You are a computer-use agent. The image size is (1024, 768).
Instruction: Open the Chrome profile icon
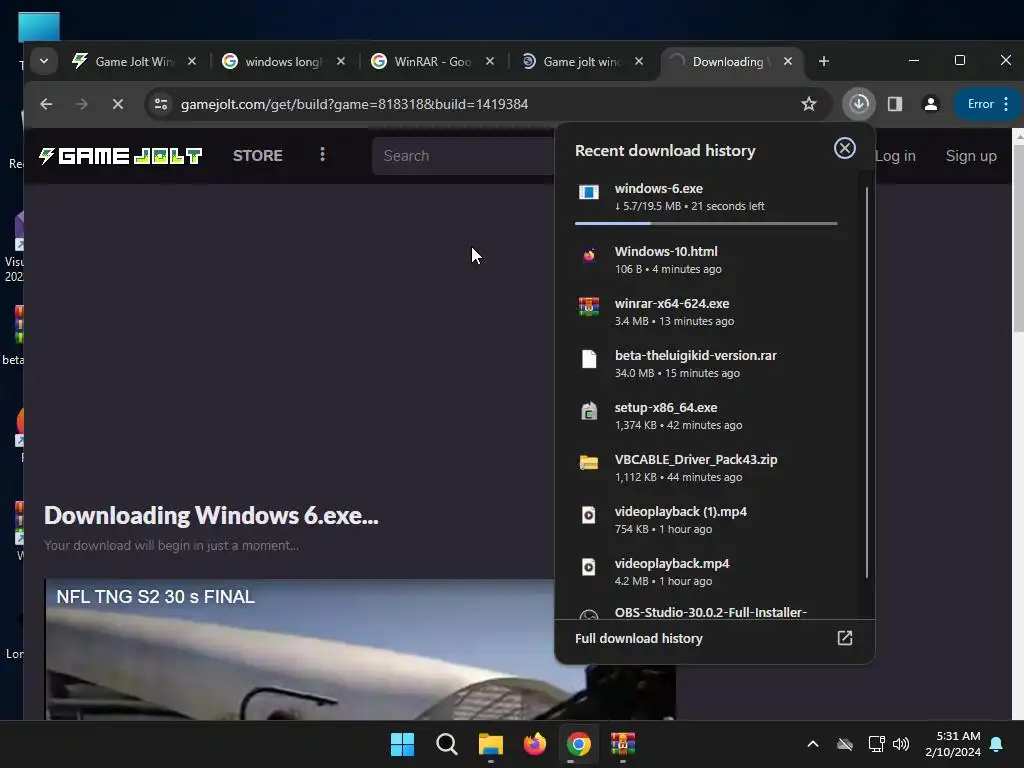[x=931, y=104]
